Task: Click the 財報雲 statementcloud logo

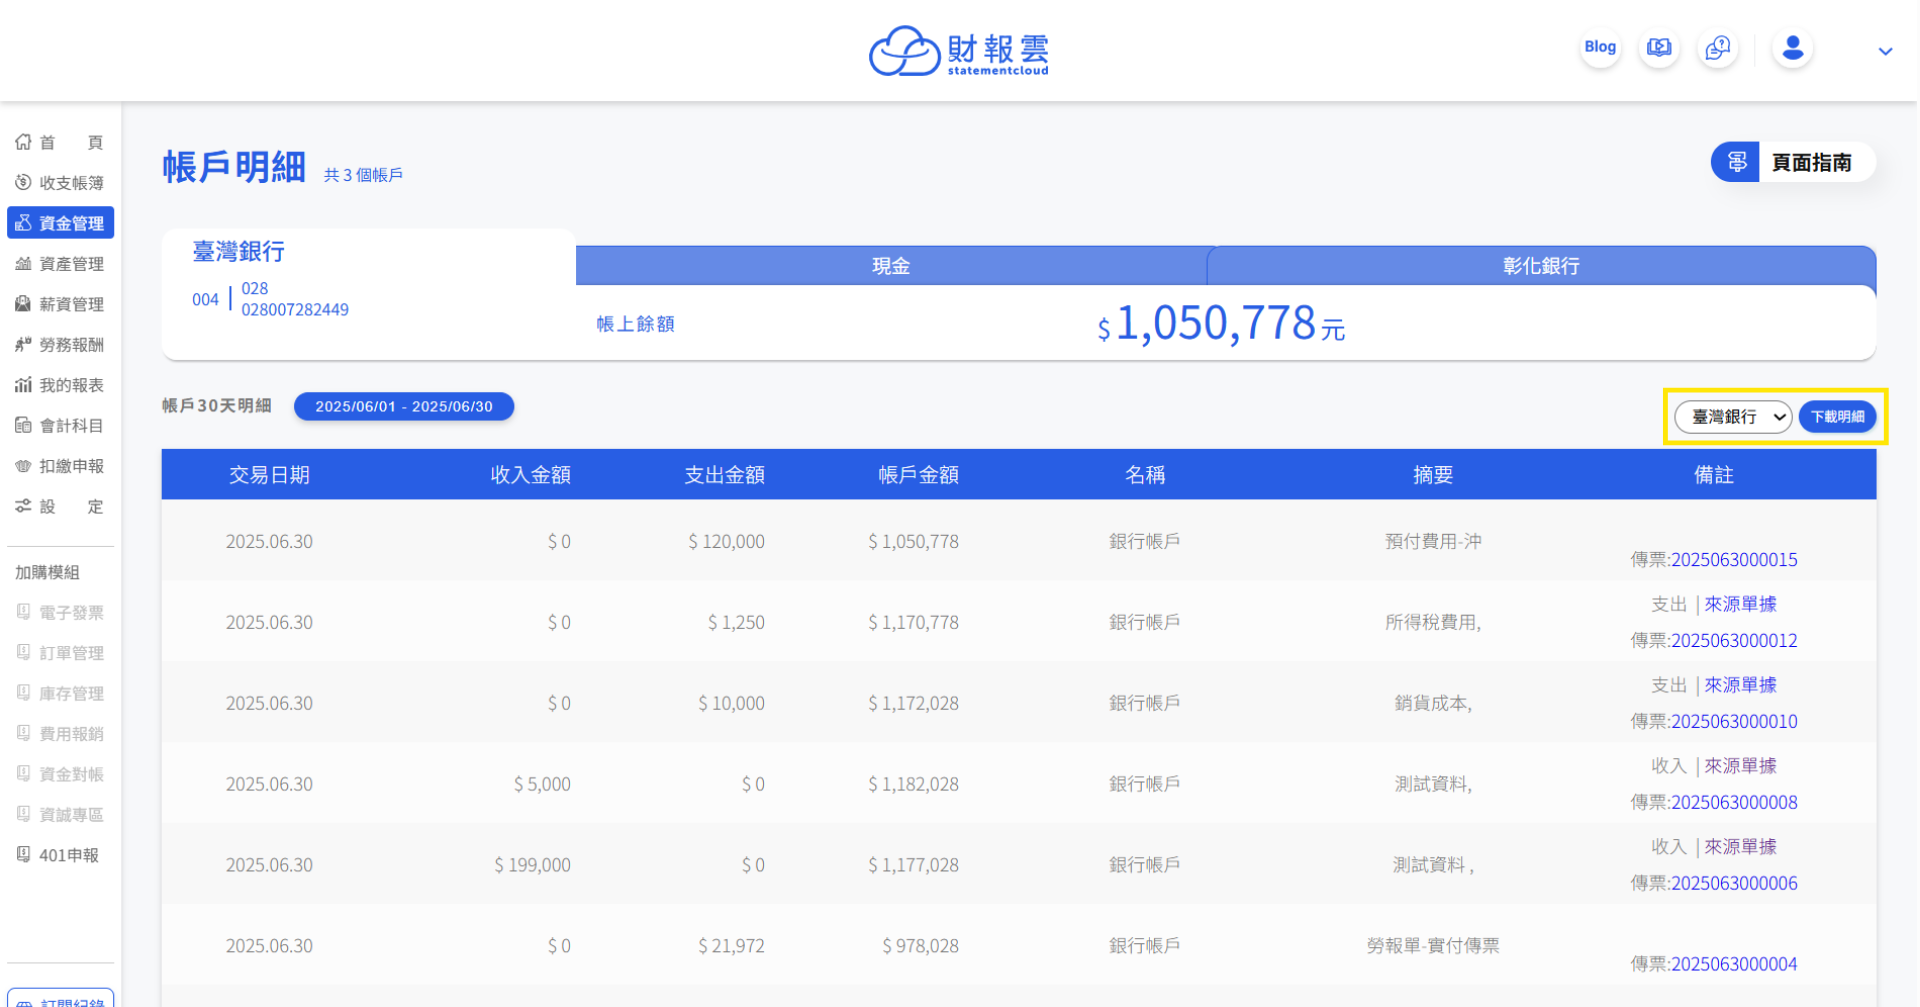Action: [x=958, y=51]
